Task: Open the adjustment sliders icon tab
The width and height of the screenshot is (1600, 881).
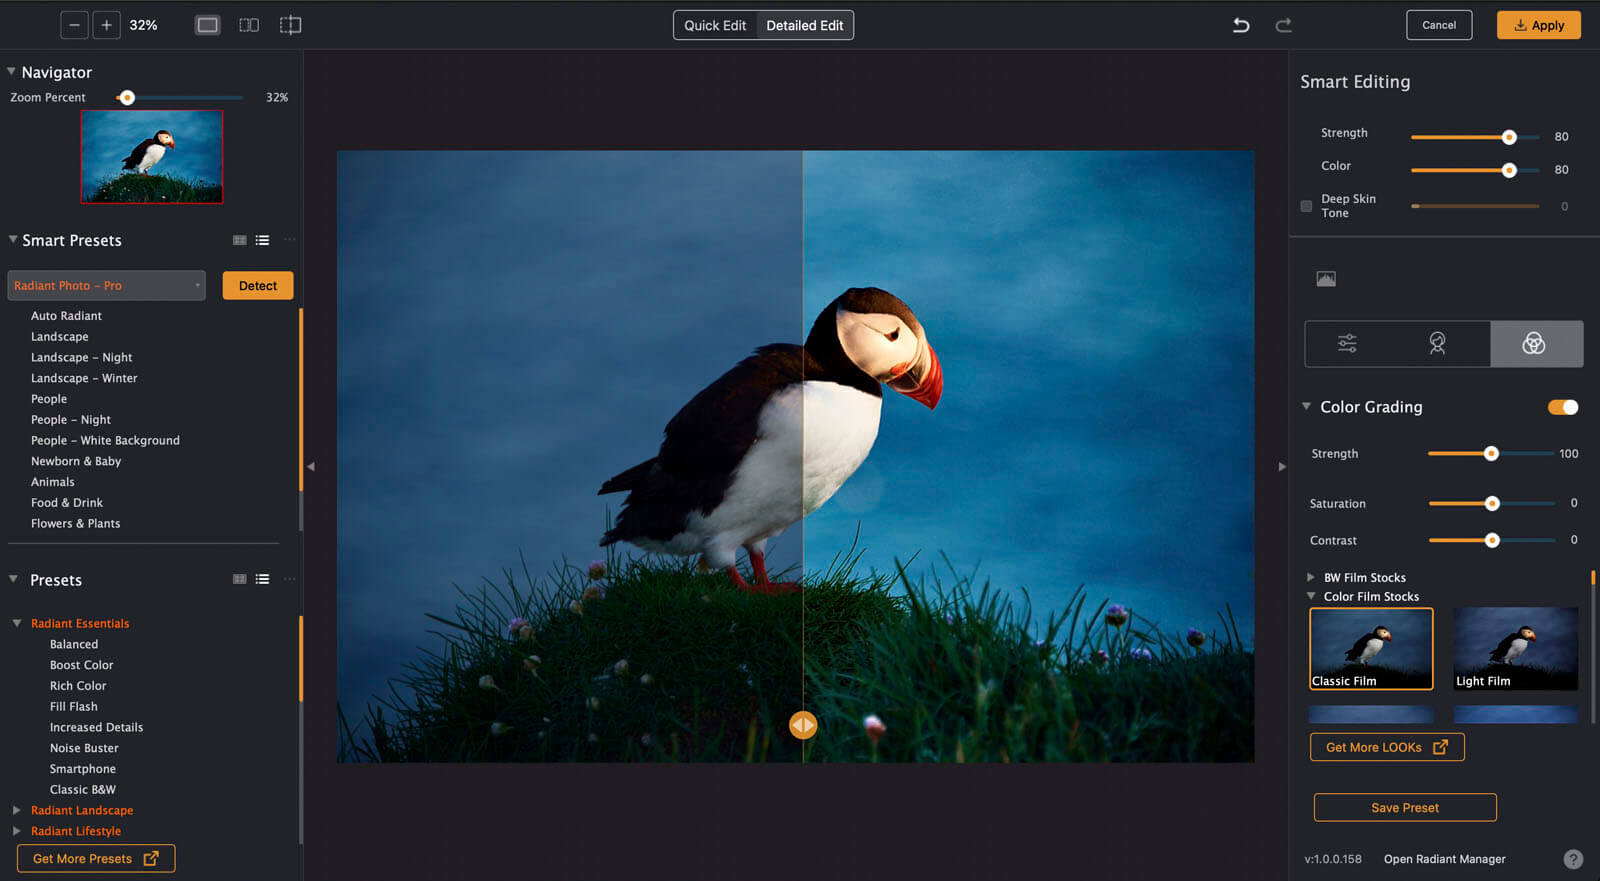Action: [x=1347, y=344]
